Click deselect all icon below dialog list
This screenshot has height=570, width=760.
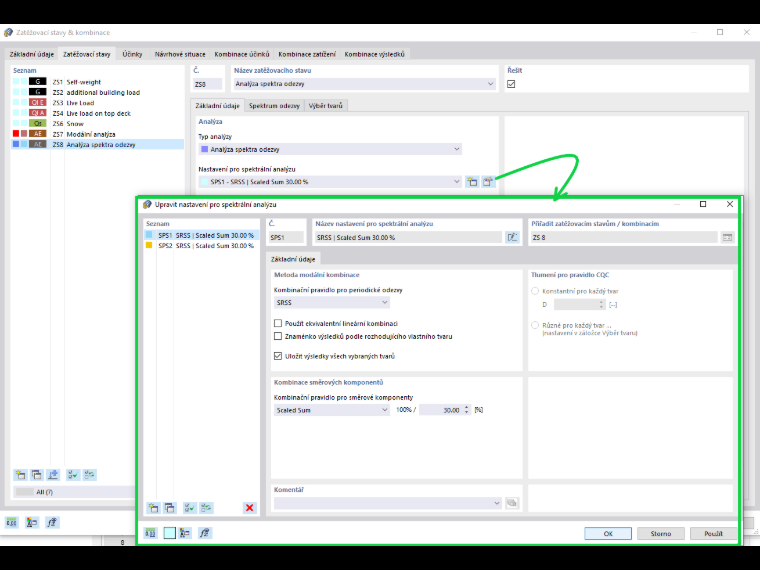[x=206, y=507]
